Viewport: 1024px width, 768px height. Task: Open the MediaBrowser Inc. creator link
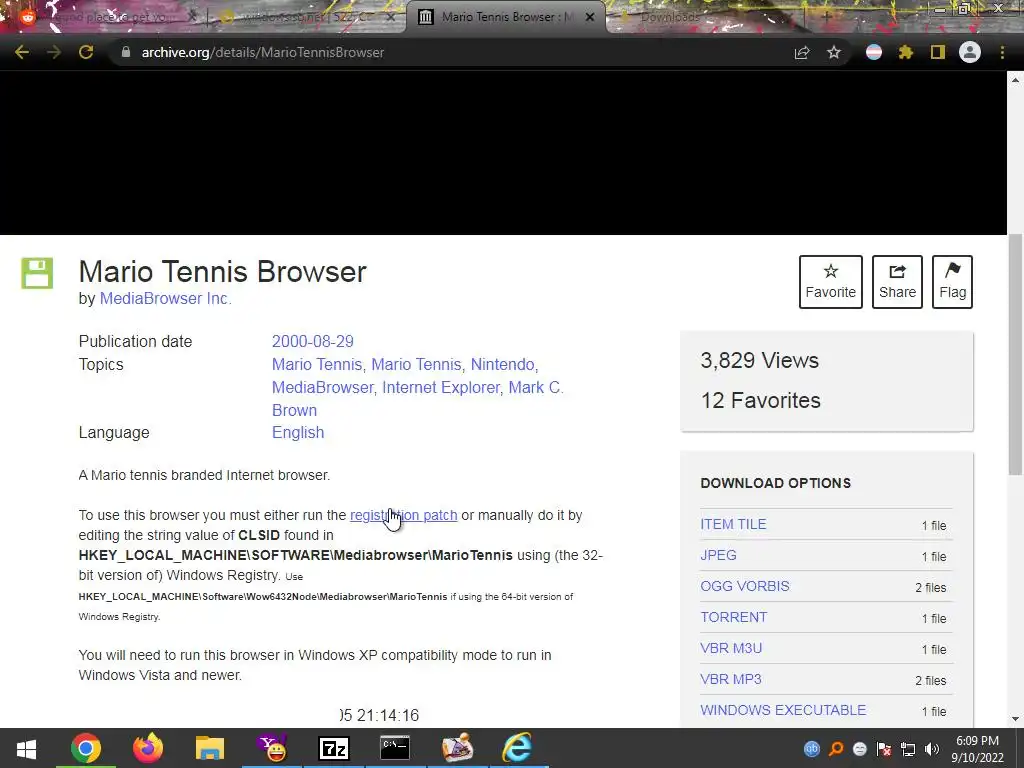(x=165, y=298)
